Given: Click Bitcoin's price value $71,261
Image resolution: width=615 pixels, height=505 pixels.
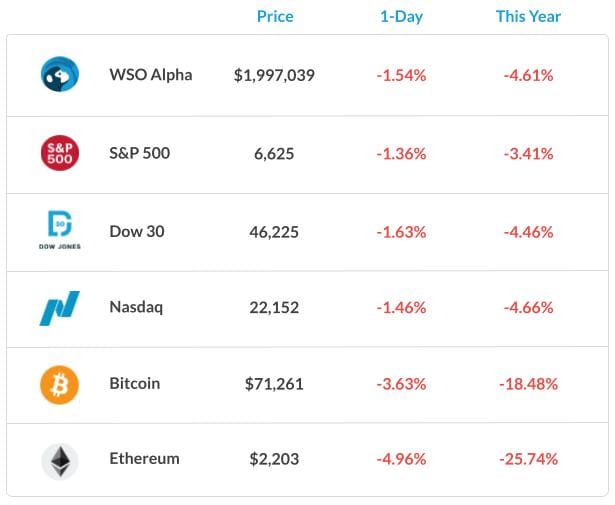Looking at the screenshot, I should (274, 384).
